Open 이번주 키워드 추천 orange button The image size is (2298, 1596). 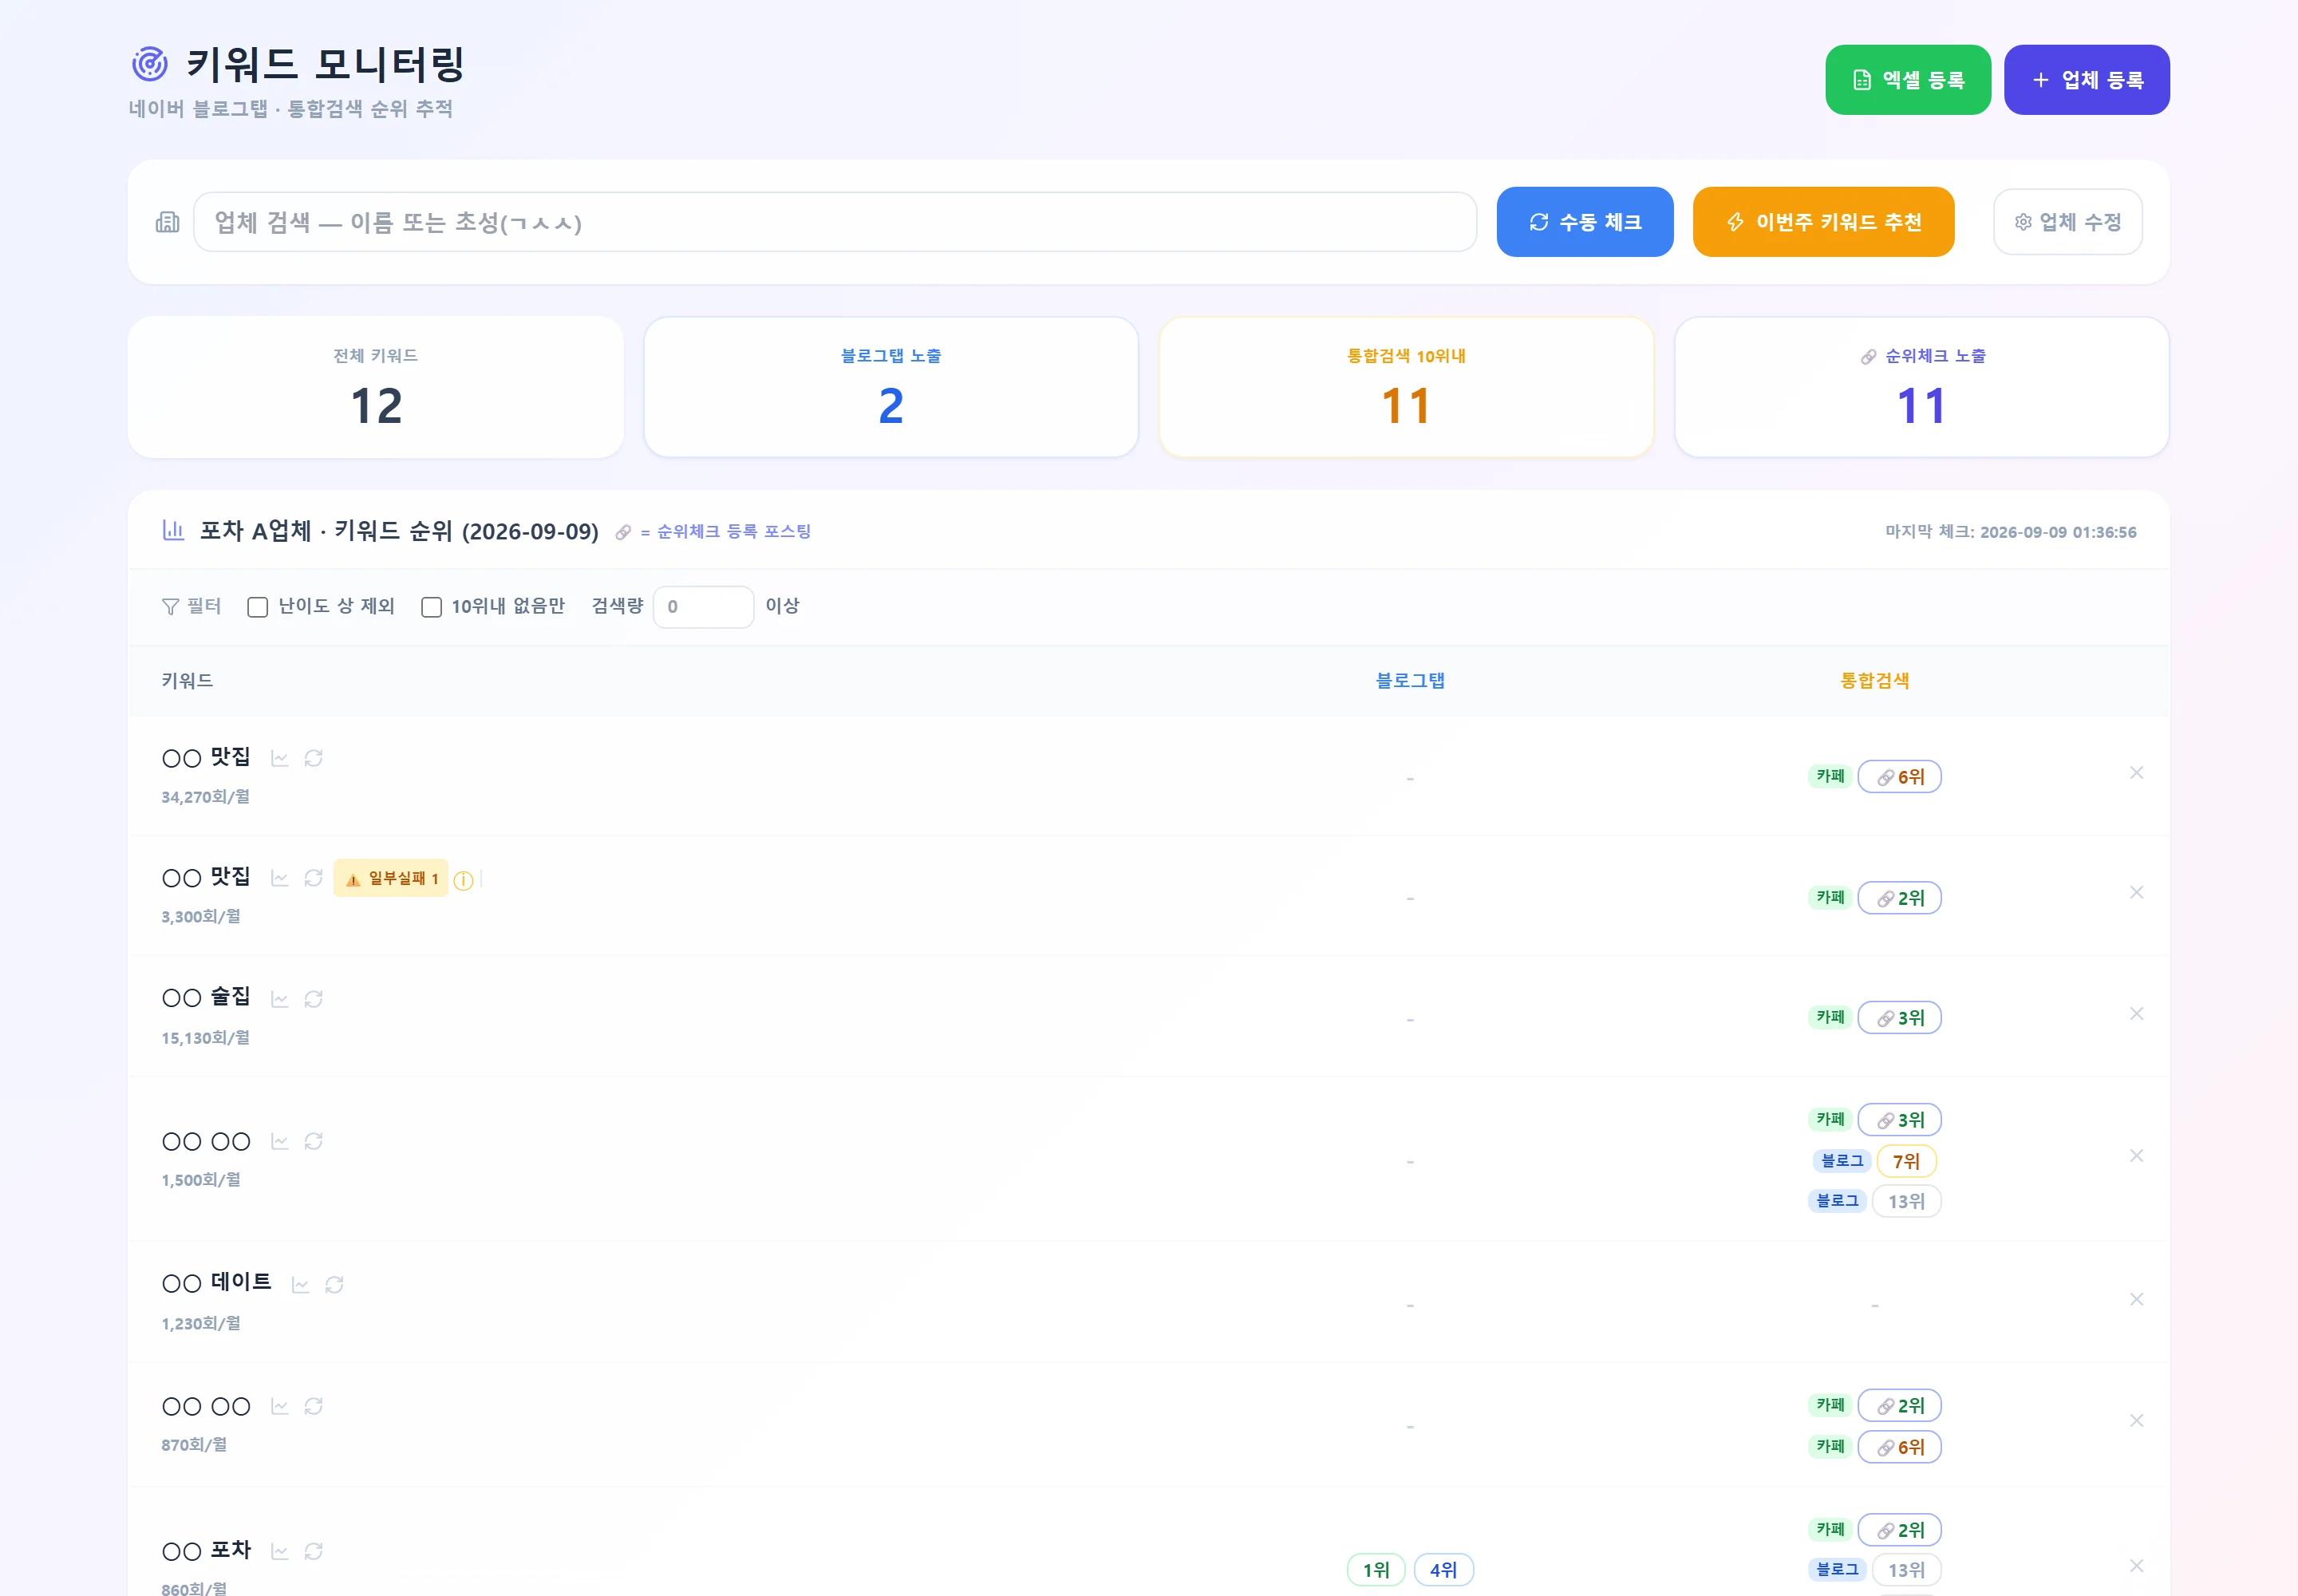point(1823,222)
